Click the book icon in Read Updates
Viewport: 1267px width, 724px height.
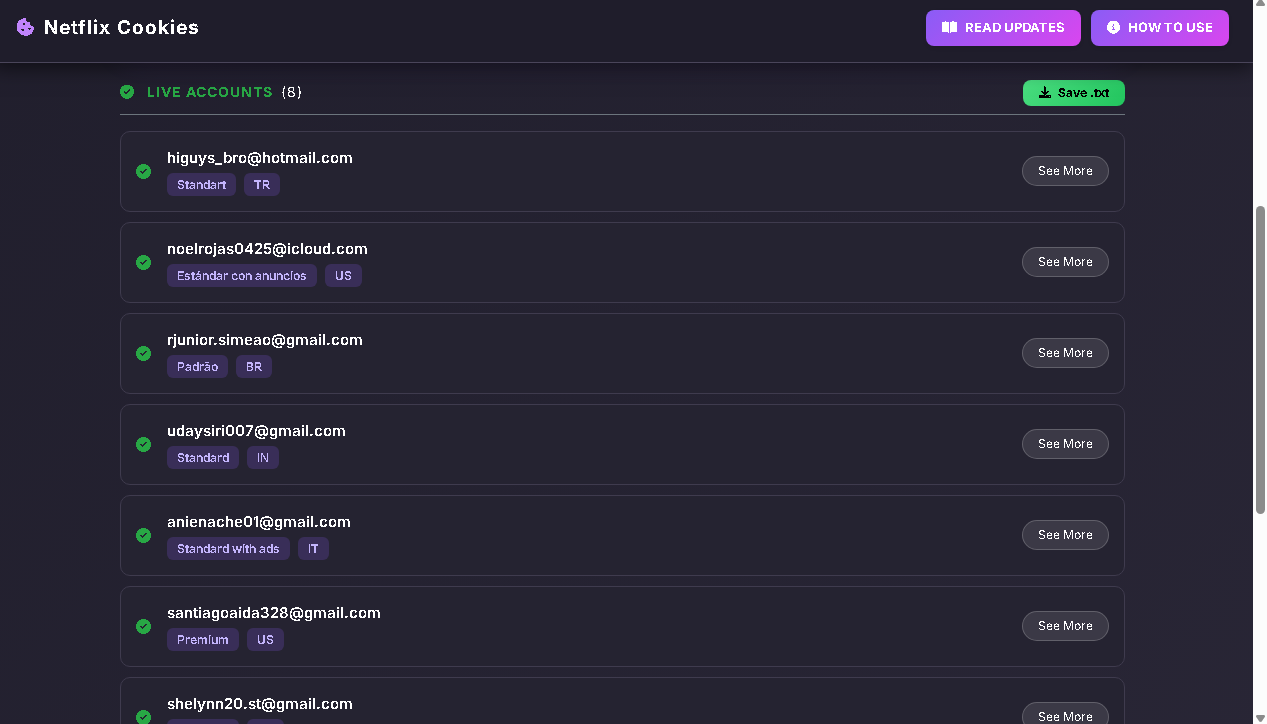point(950,28)
